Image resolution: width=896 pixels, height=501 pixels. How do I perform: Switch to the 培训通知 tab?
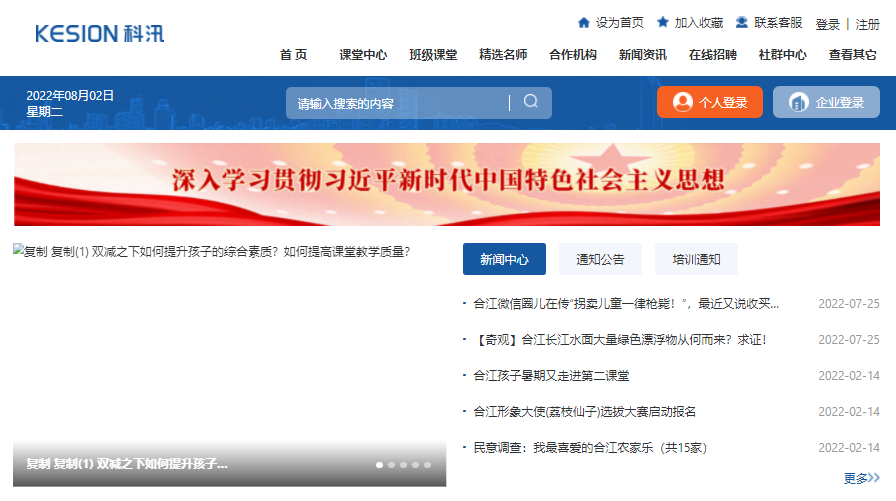[x=696, y=259]
